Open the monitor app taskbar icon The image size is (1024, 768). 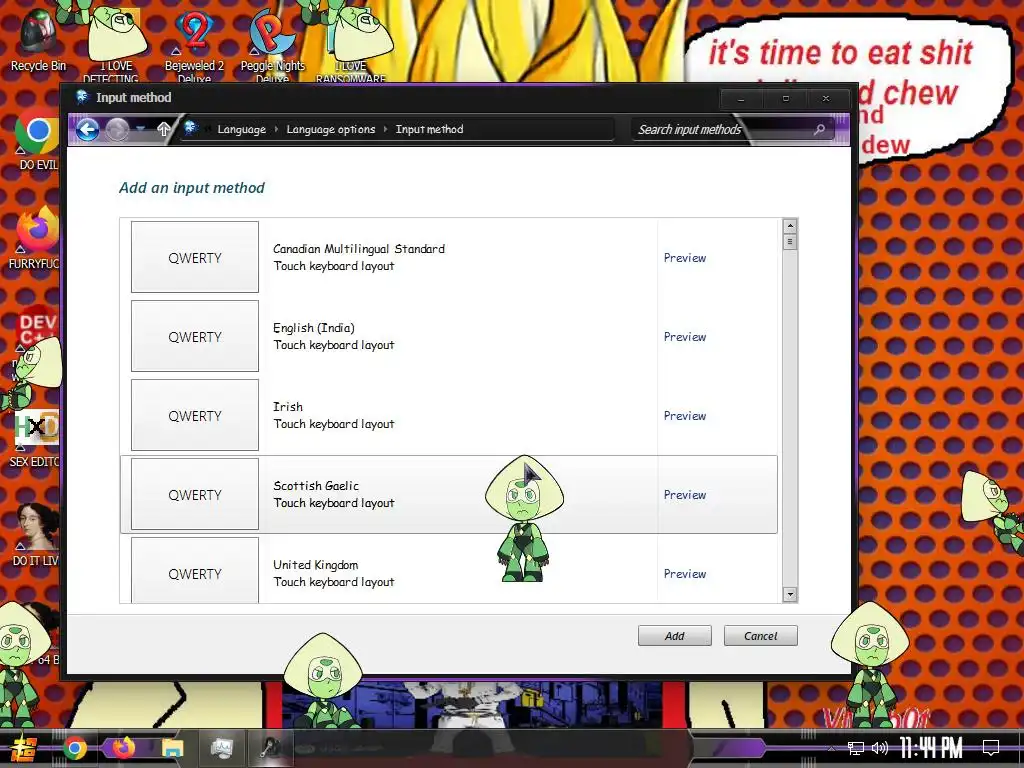(222, 748)
